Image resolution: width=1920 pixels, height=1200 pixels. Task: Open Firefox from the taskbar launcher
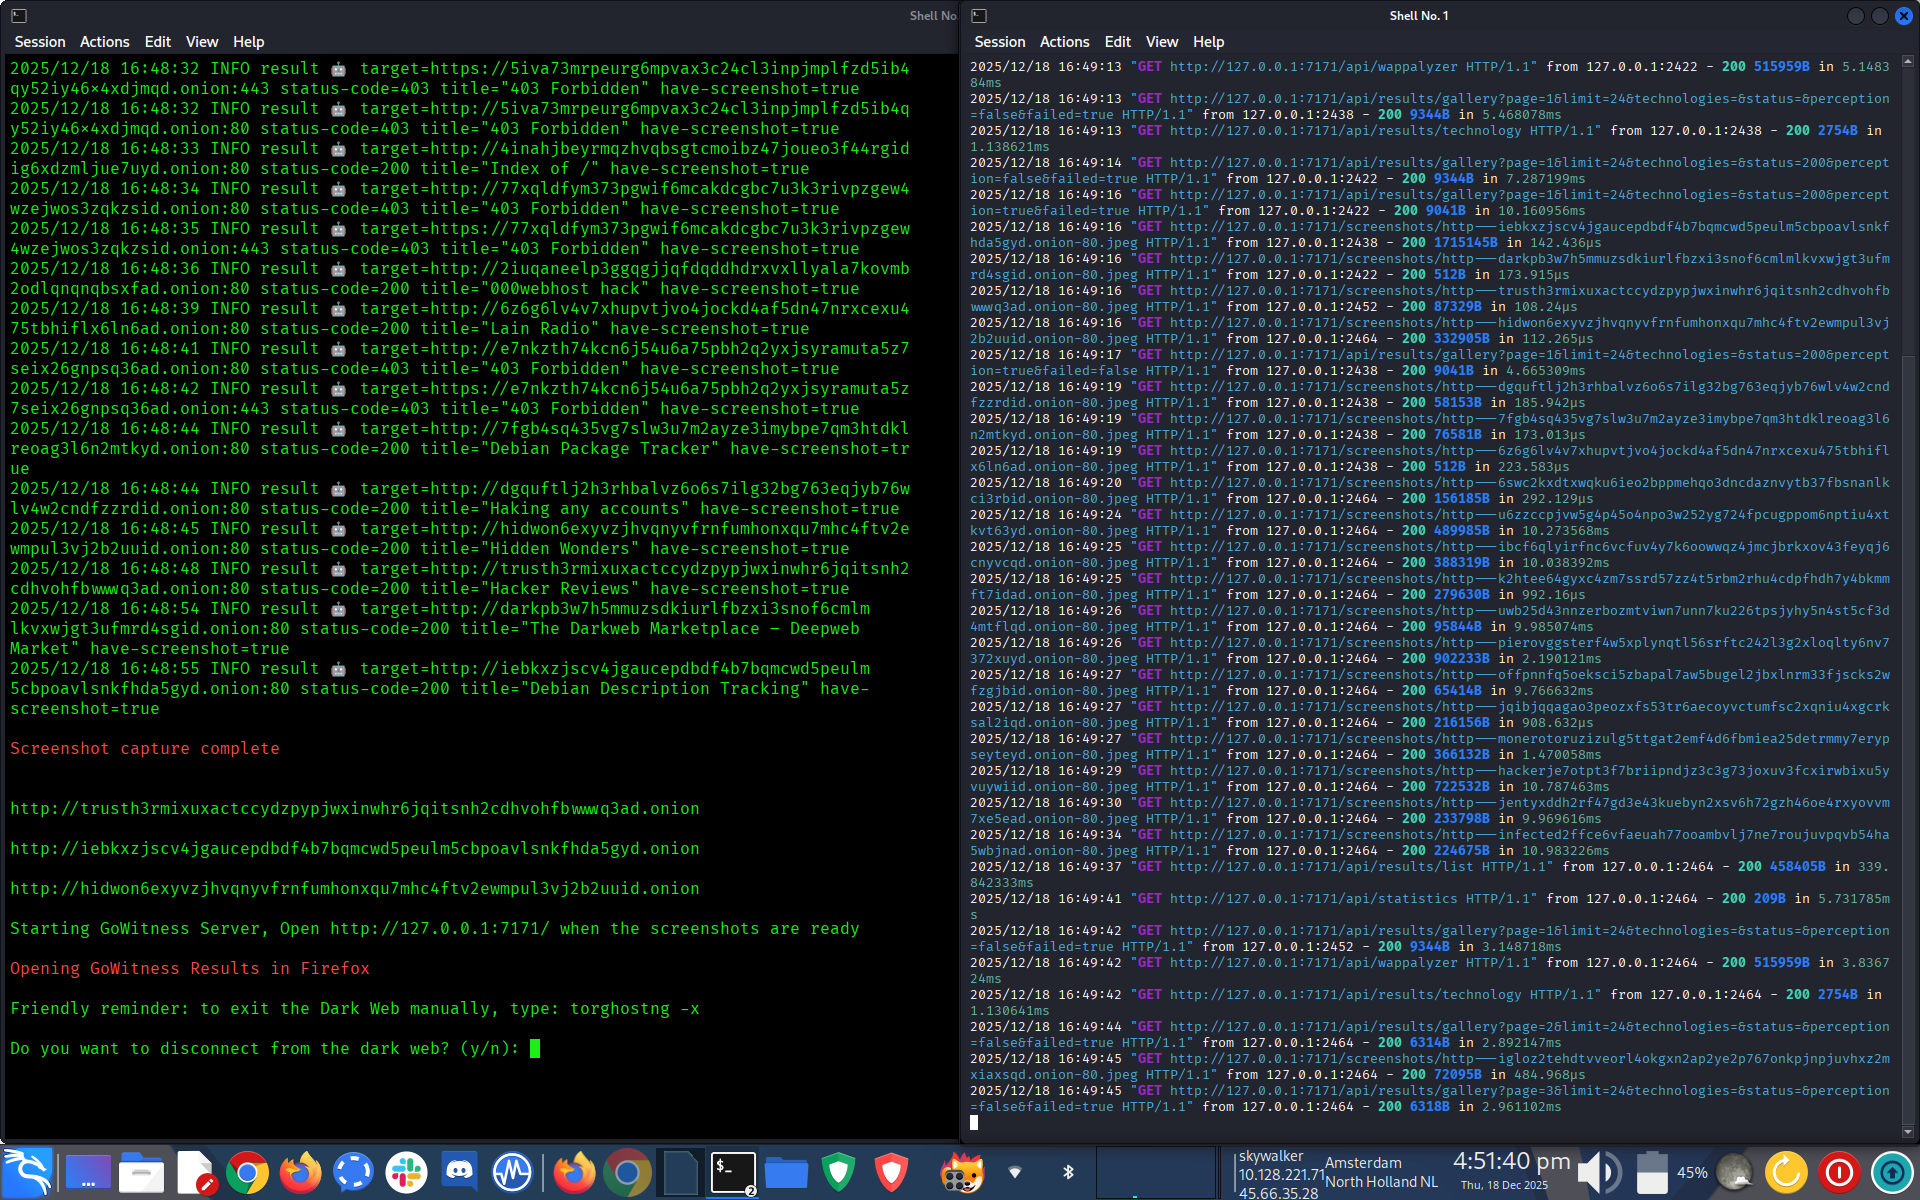pyautogui.click(x=300, y=1172)
